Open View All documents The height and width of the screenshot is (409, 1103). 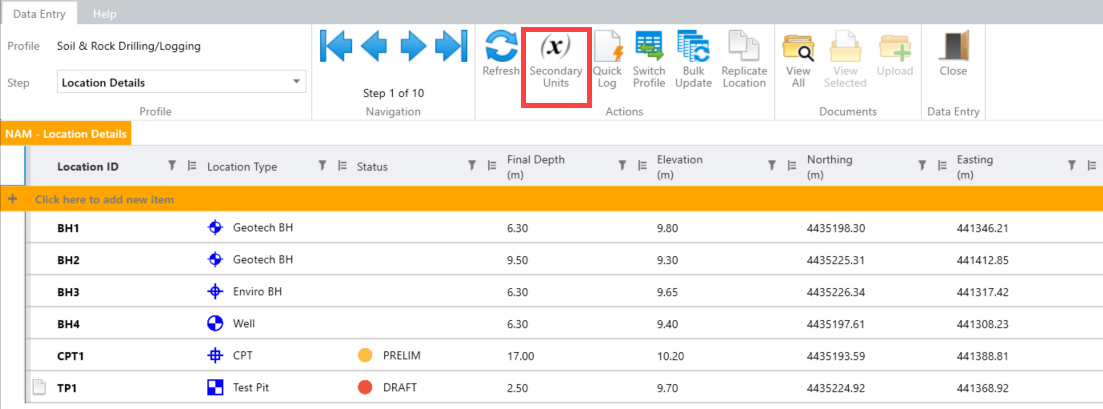[798, 60]
